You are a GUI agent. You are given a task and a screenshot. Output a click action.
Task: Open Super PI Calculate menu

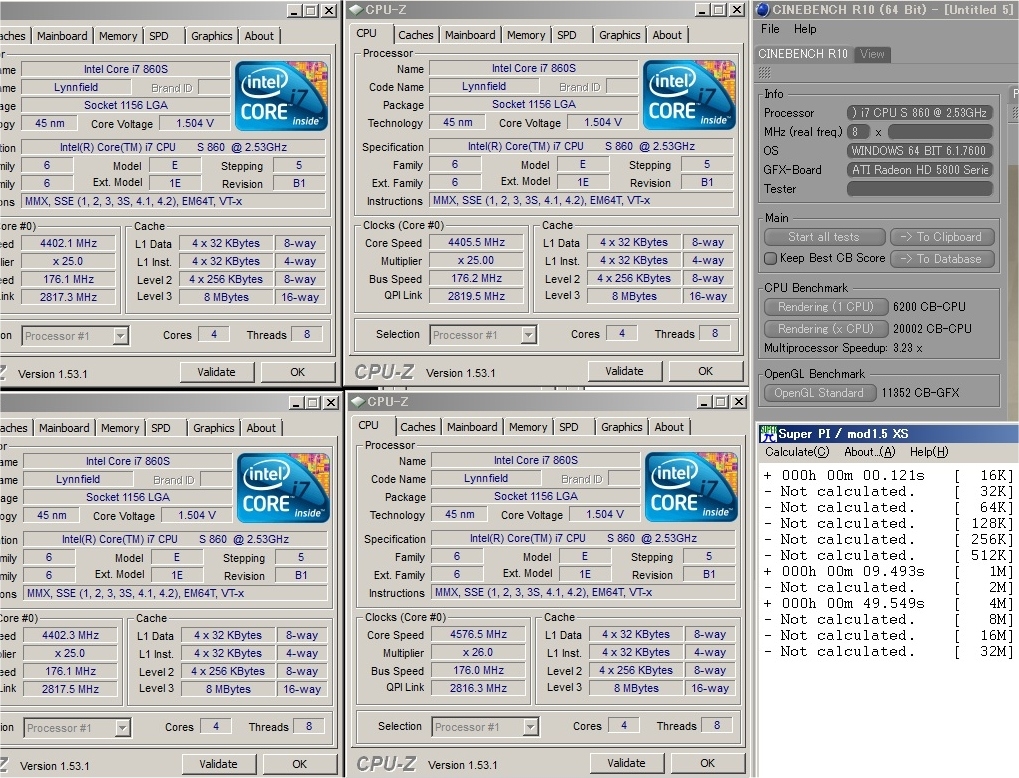click(x=797, y=452)
